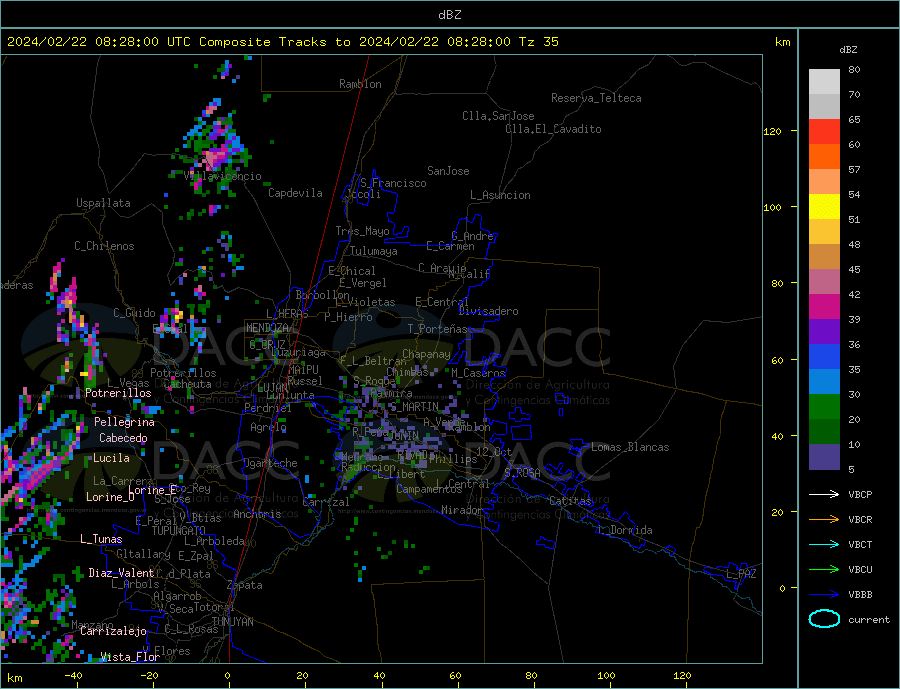Screen dimensions: 900x689
Task: Click the white VBCP arrow legend icon
Action: (824, 494)
